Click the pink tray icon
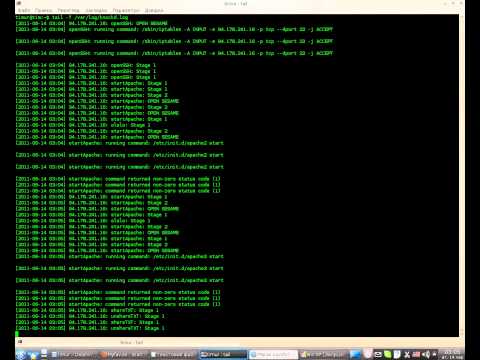 pyautogui.click(x=368, y=354)
